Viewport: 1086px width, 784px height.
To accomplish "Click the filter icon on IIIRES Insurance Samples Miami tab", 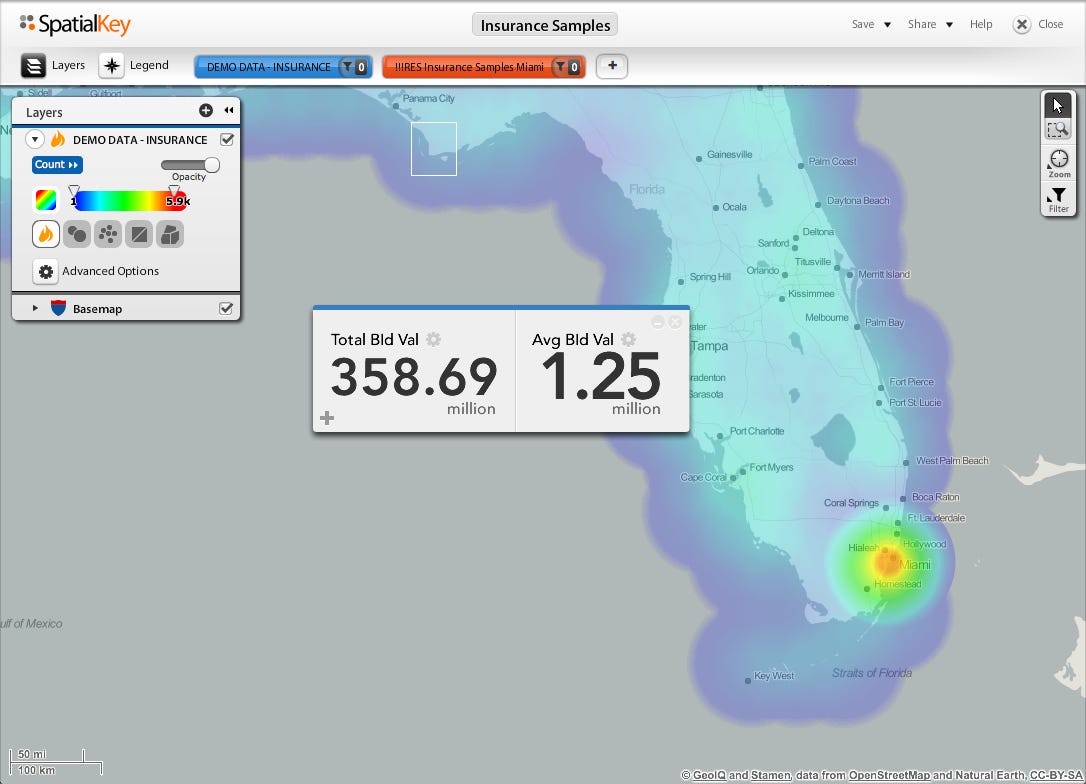I will pyautogui.click(x=560, y=66).
